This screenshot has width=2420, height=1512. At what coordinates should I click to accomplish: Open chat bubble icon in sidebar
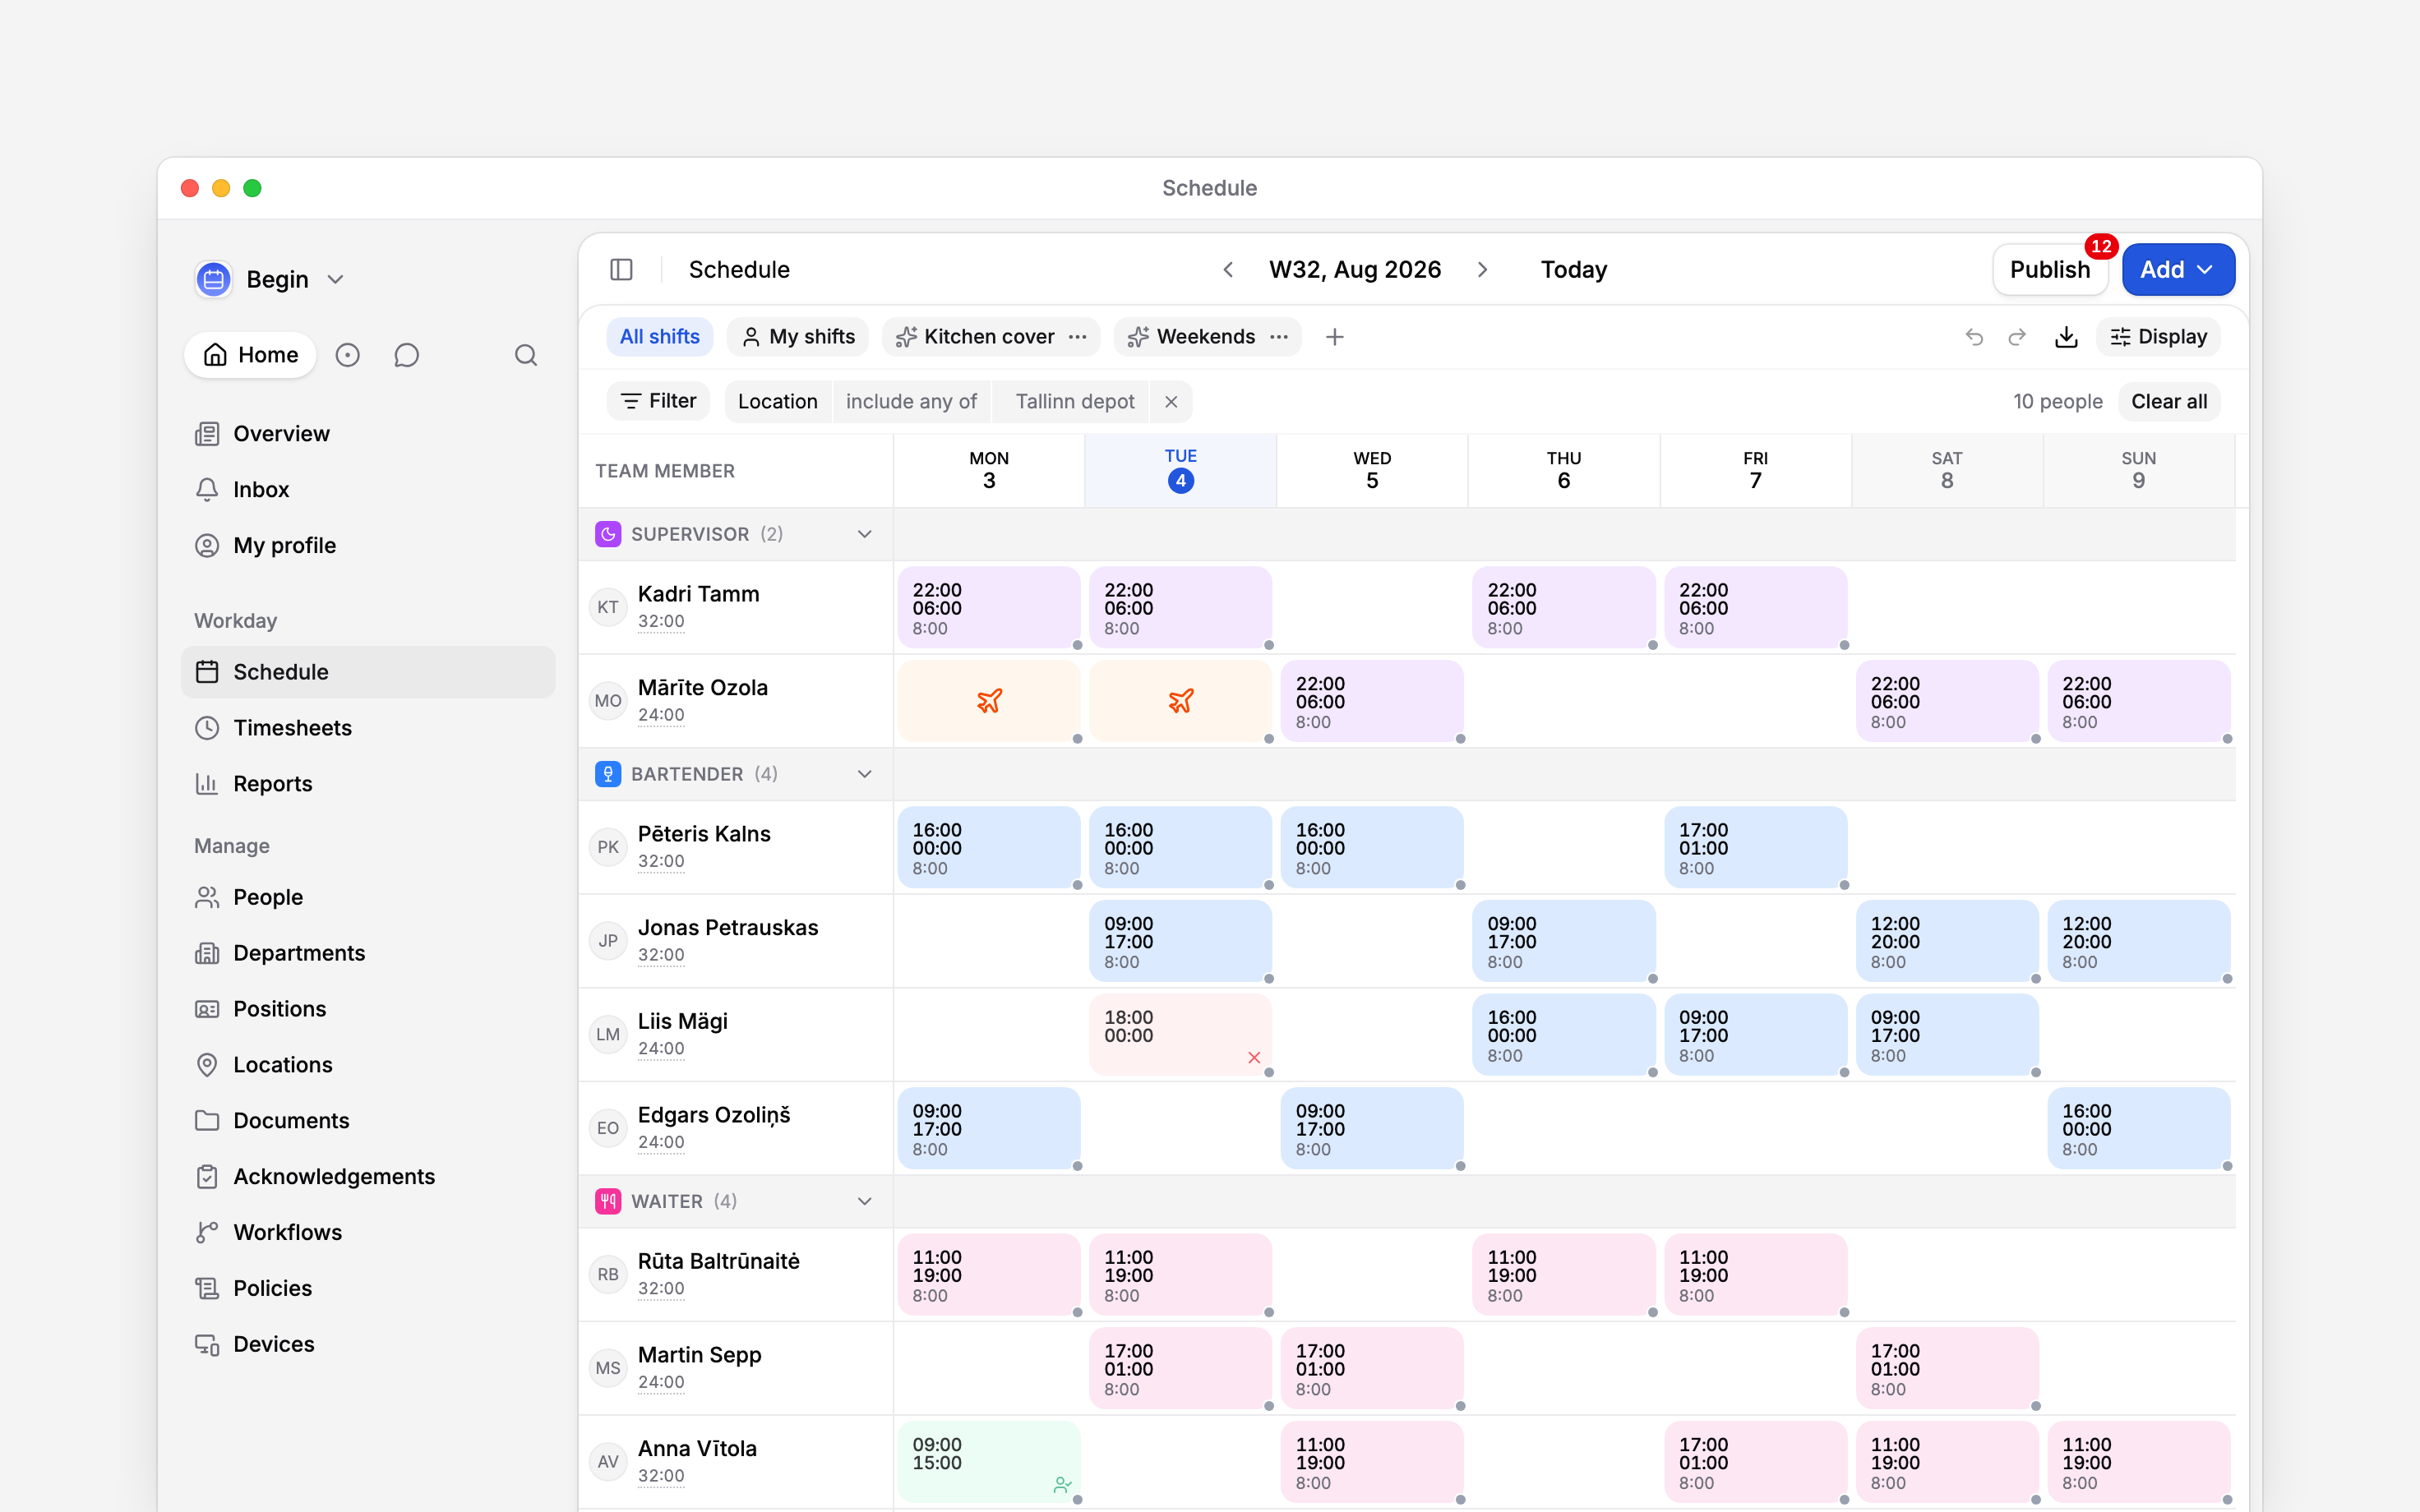coord(406,355)
